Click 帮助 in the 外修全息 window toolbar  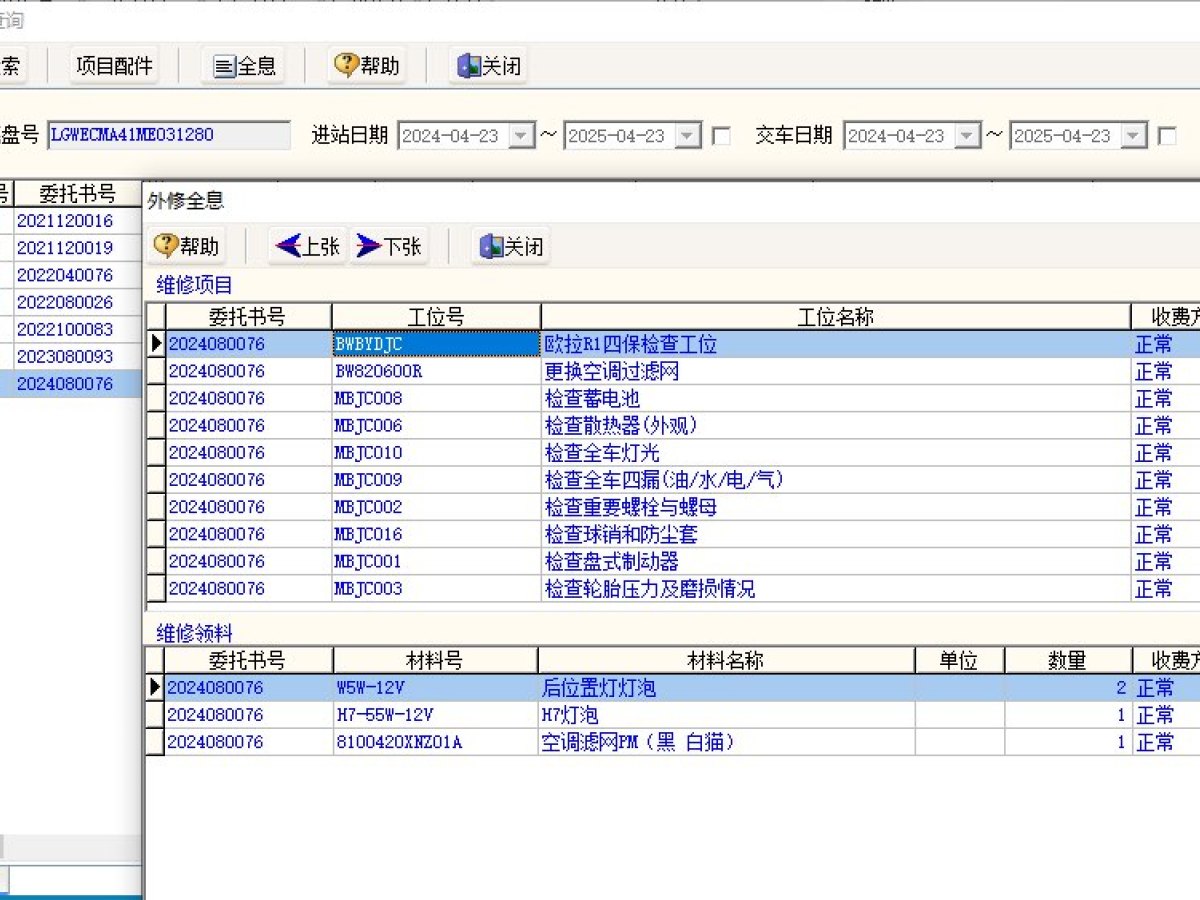186,246
